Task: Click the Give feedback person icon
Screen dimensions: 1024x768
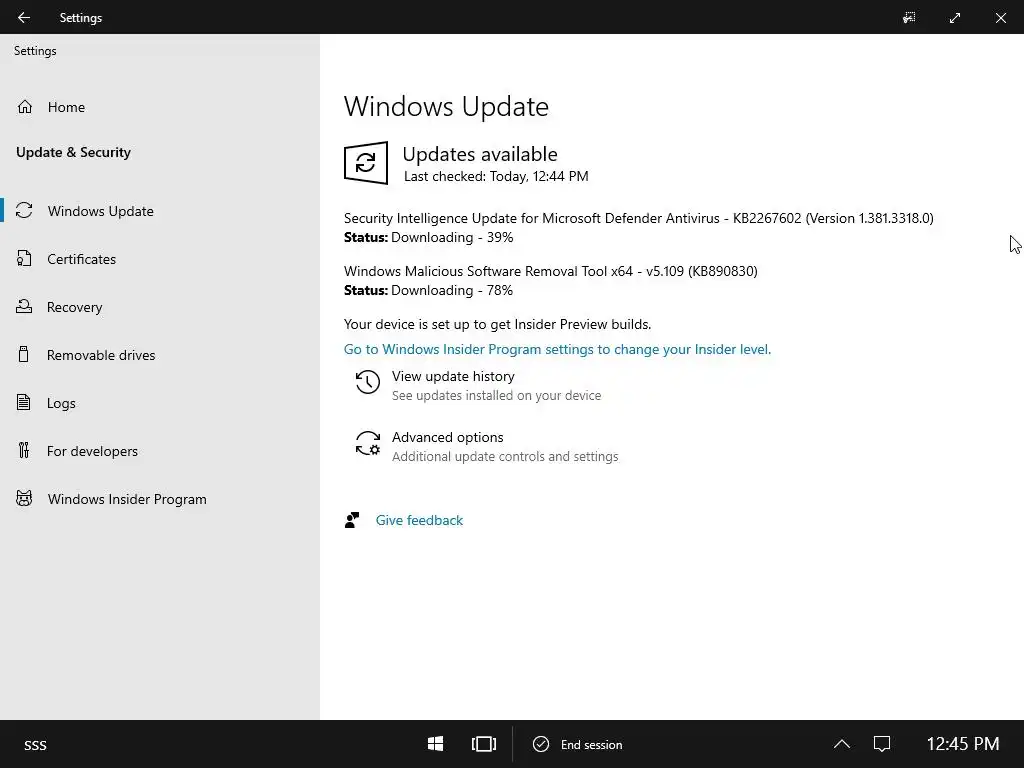Action: coord(352,520)
